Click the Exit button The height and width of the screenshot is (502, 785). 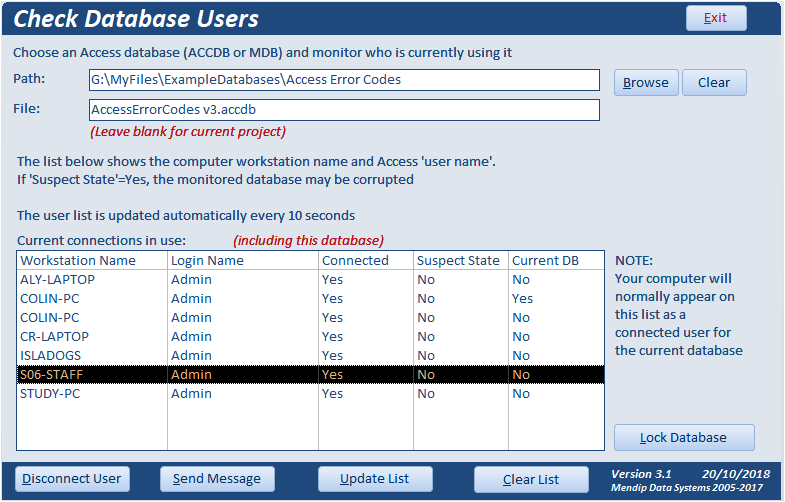716,18
